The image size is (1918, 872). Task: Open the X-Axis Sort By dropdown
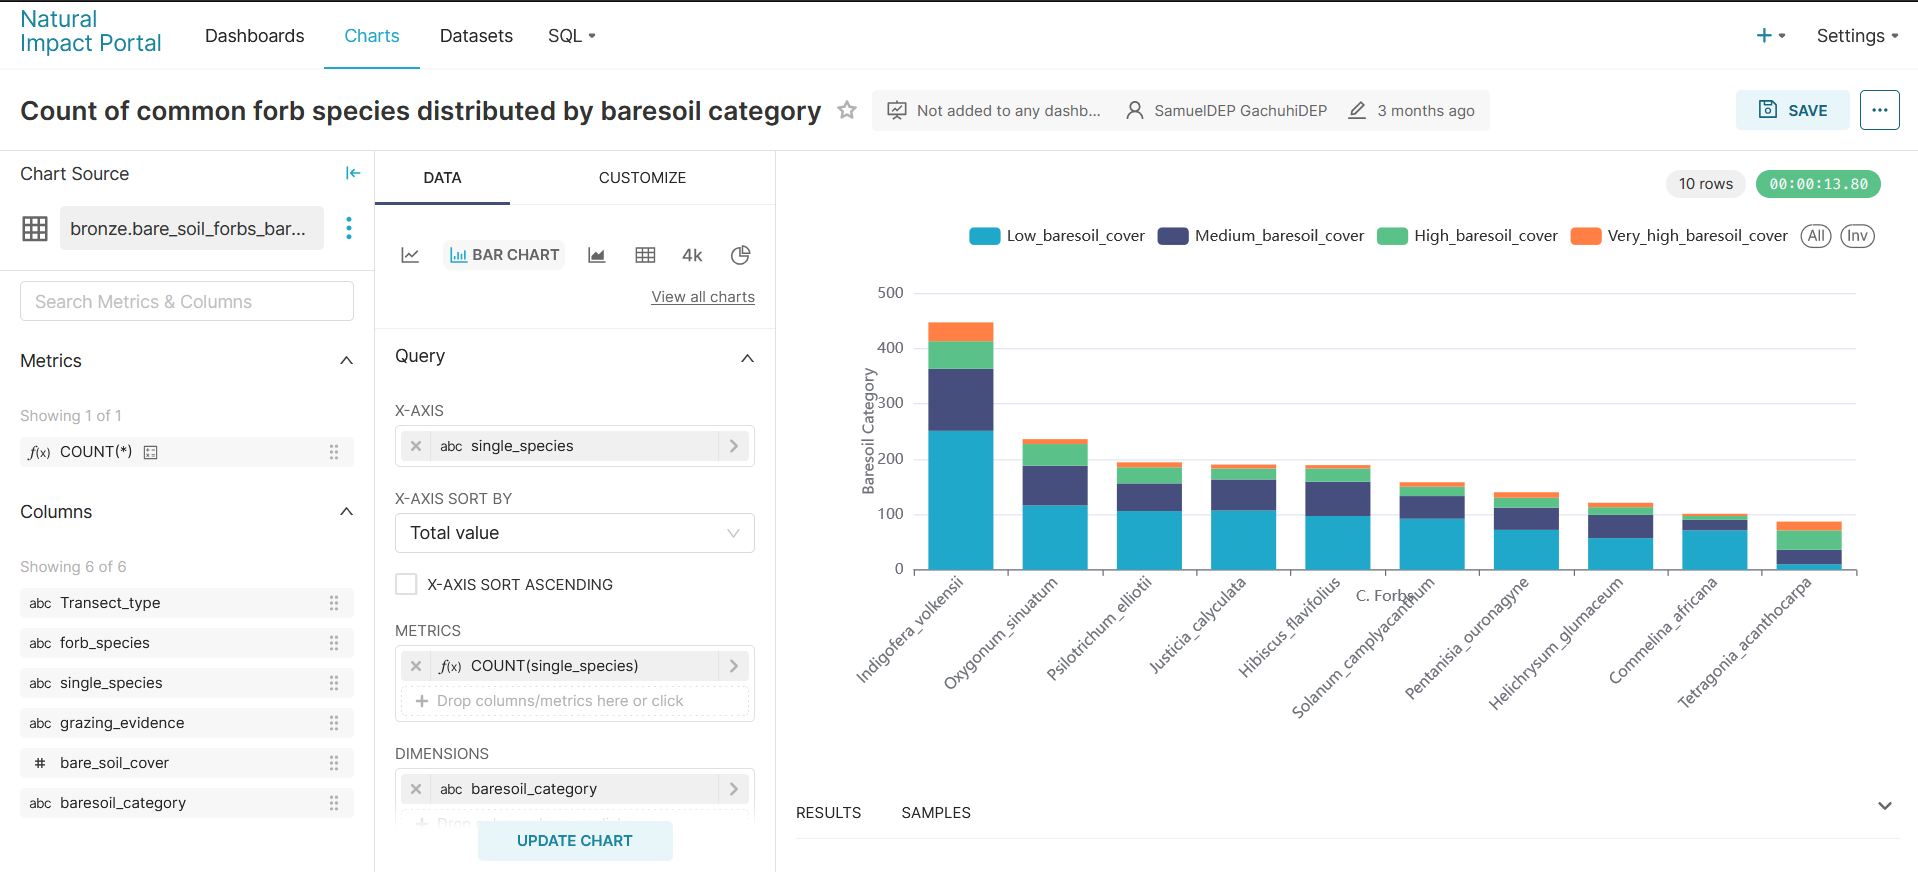click(575, 533)
